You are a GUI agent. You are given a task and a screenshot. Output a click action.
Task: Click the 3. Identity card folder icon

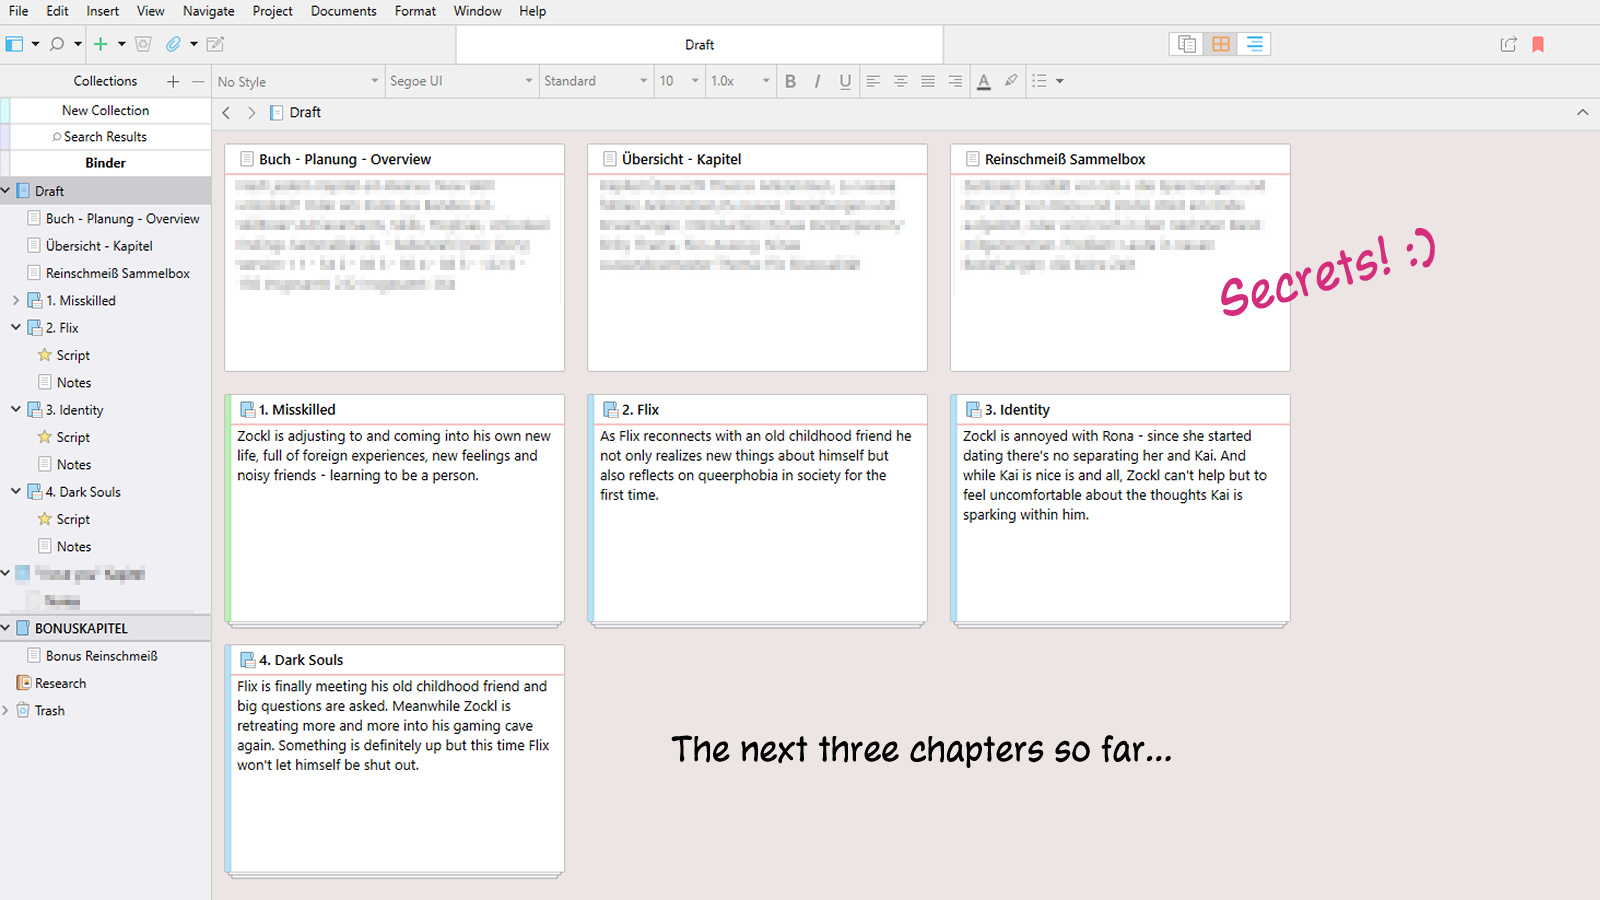(x=973, y=409)
